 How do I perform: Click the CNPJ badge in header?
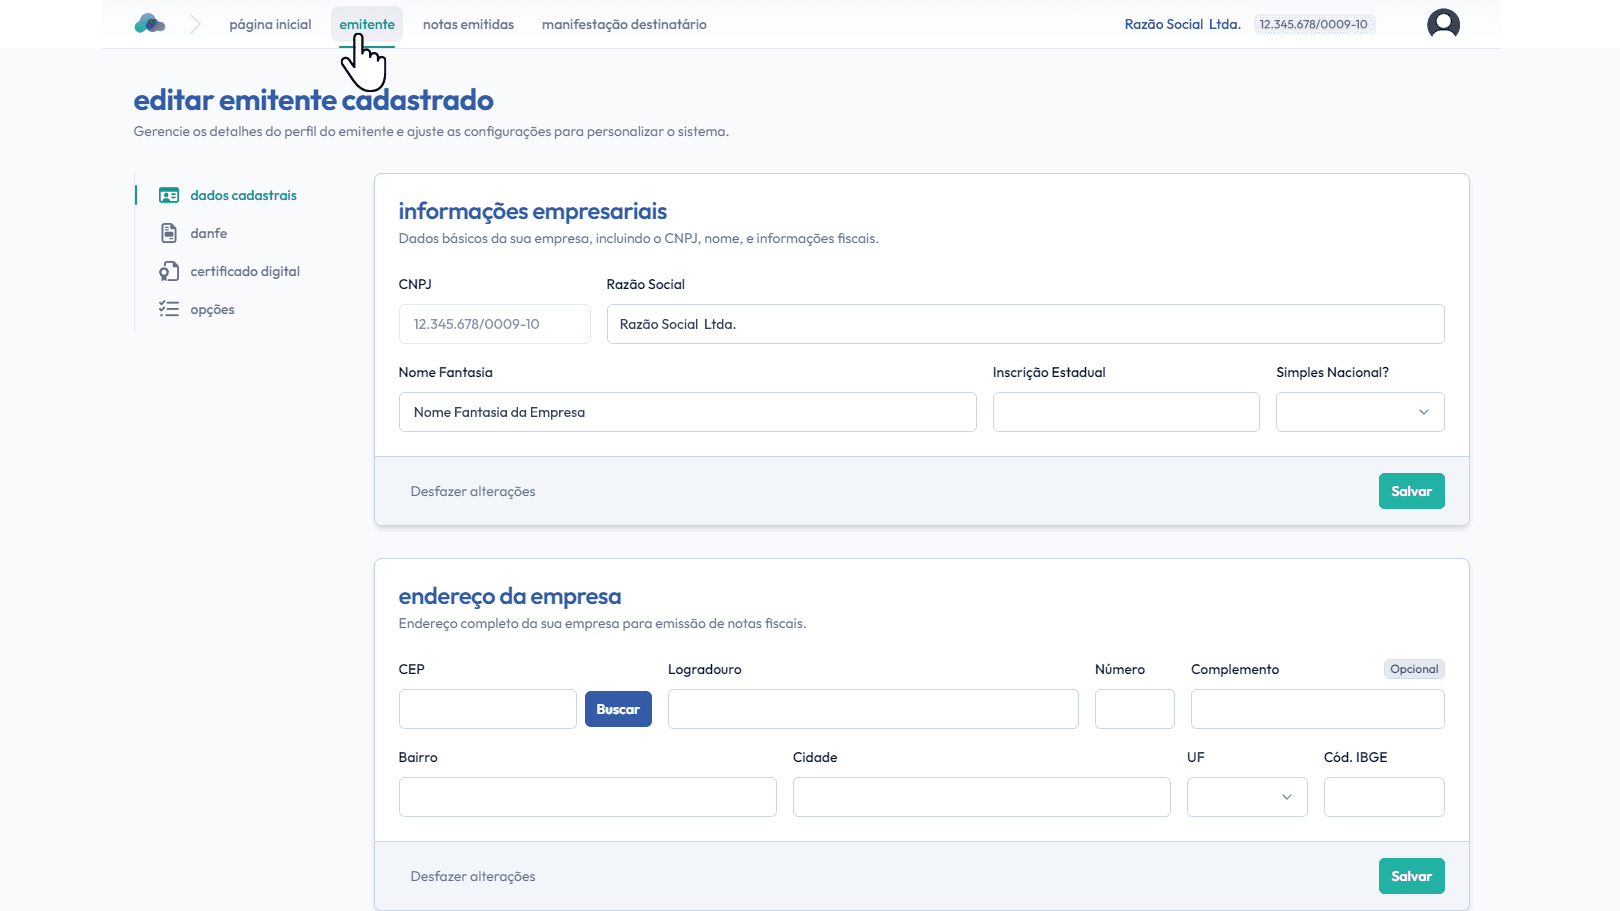coord(1313,24)
